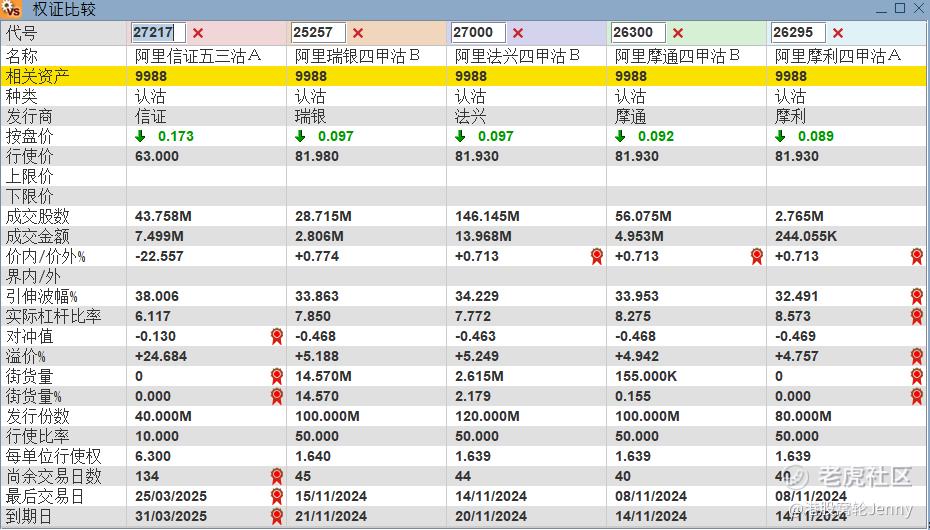The height and width of the screenshot is (530, 930).
Task: Click the red ribbon badge beside 25/03/2025
Action: 277,496
